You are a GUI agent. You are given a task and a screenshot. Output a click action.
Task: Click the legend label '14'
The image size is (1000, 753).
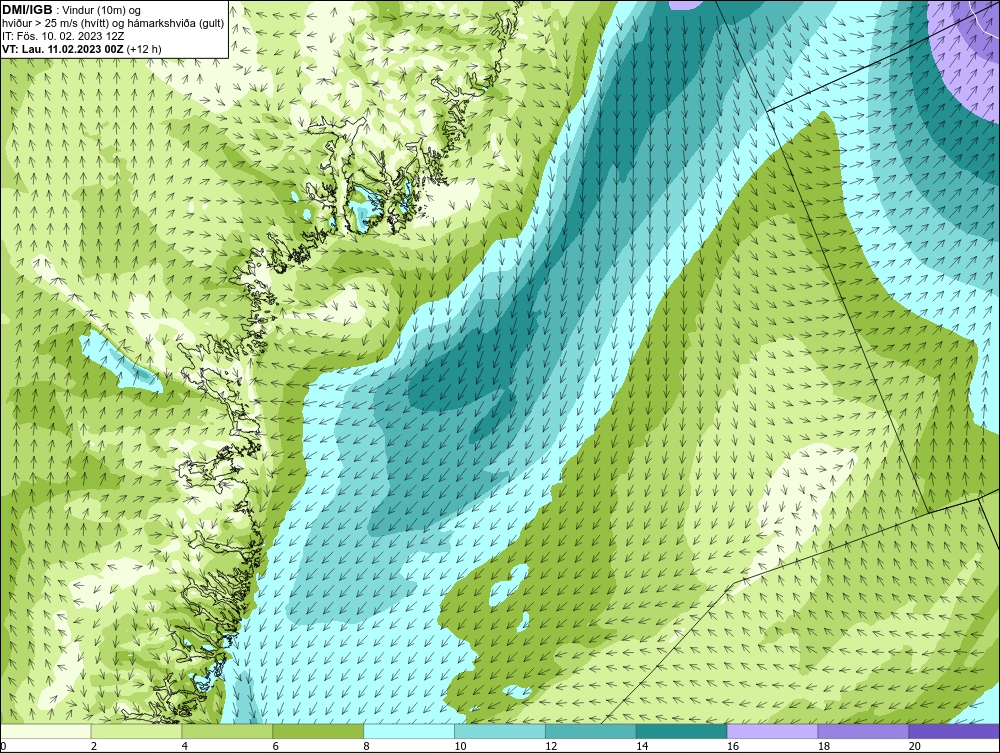(642, 746)
